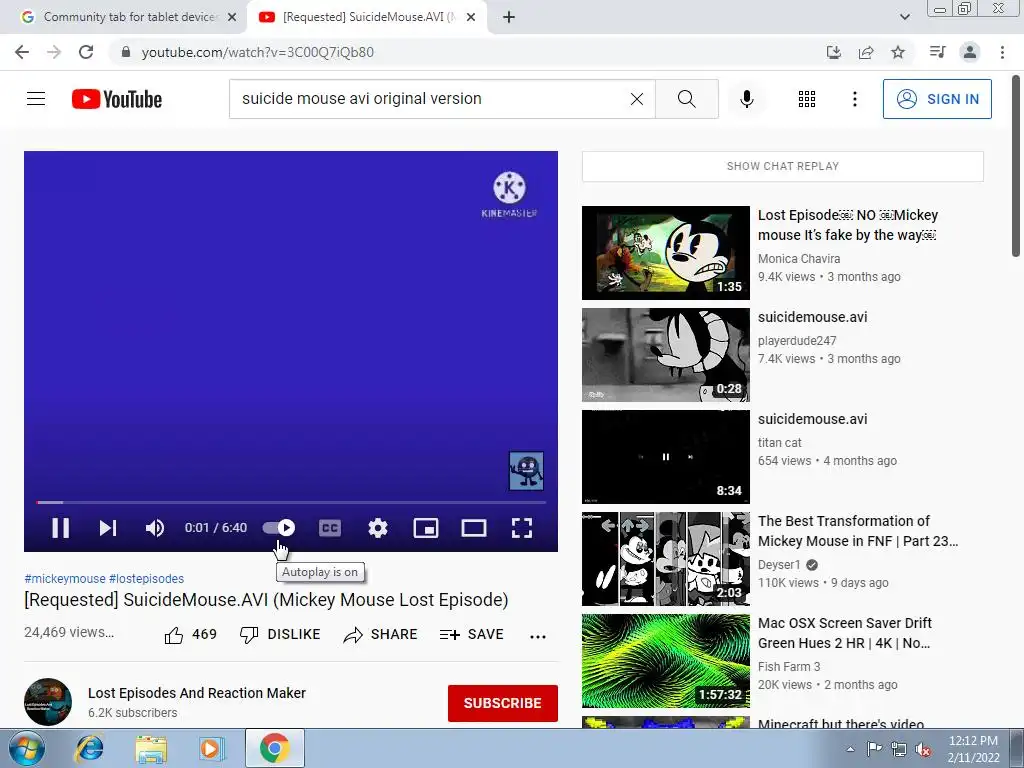Open the #lostepisodes hashtag link

pos(146,579)
